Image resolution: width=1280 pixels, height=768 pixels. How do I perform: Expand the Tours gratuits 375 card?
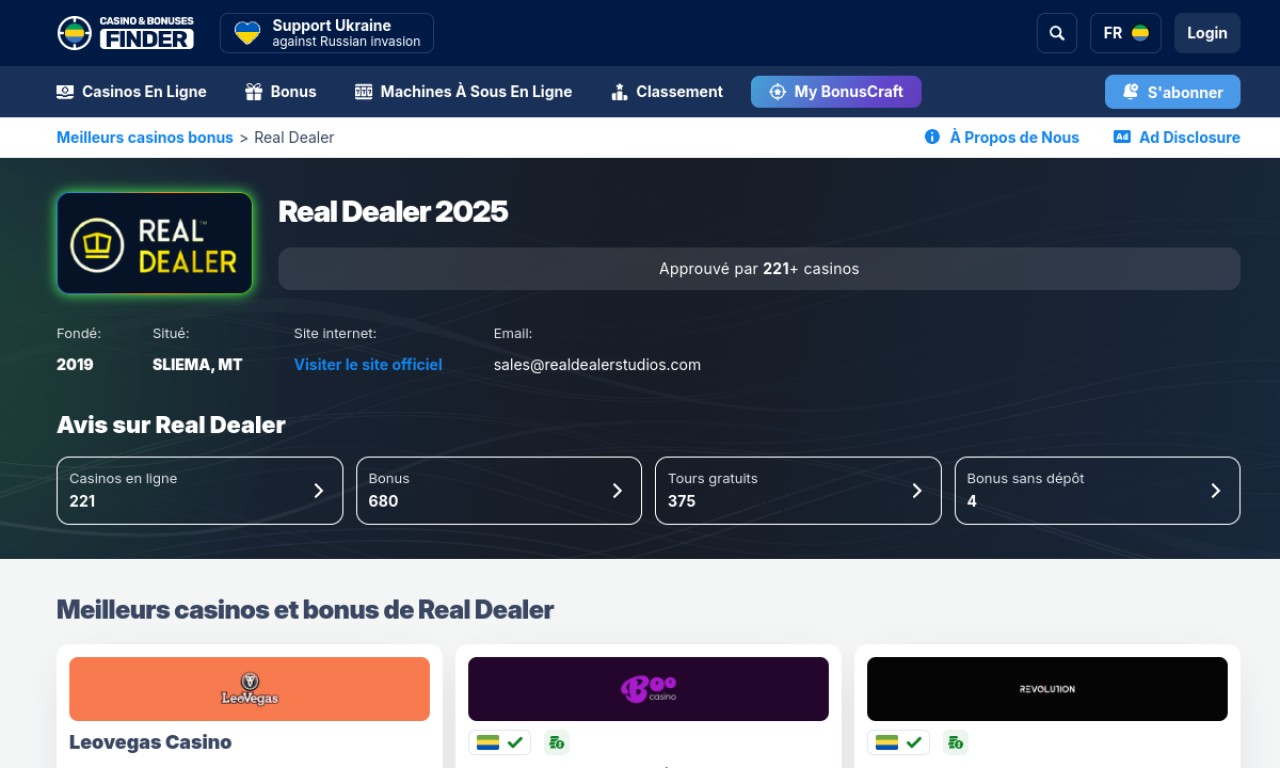[x=797, y=490]
